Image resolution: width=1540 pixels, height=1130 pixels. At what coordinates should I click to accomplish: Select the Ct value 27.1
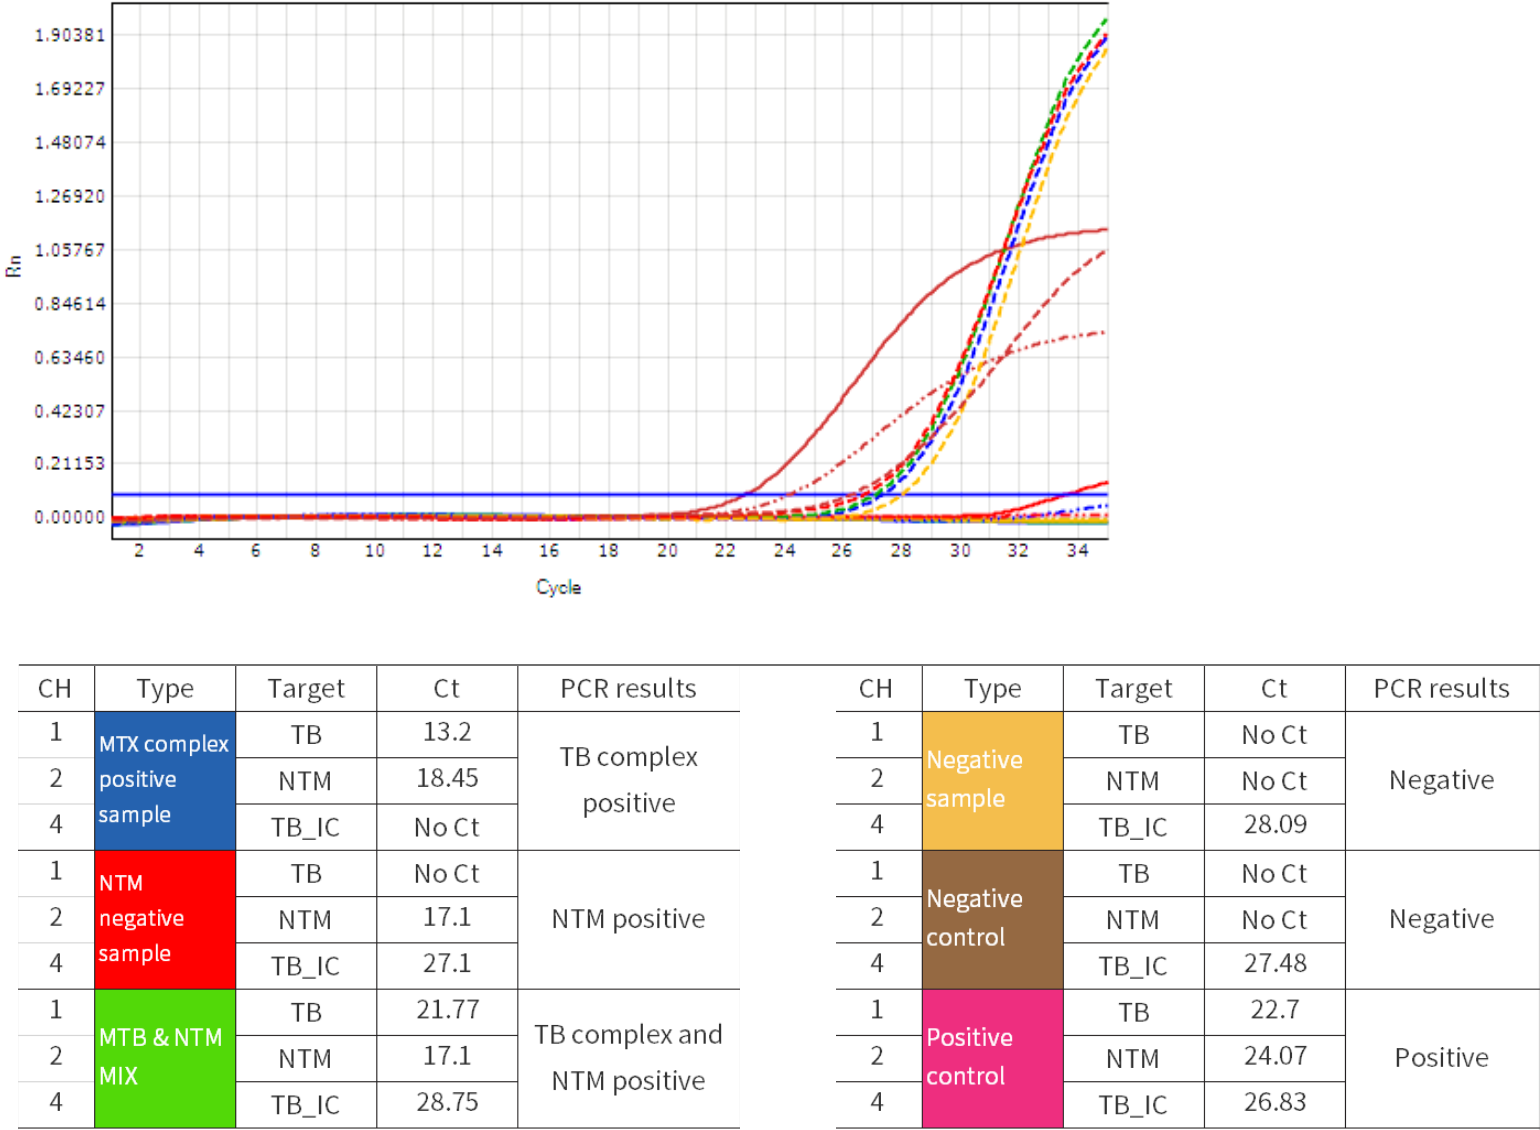click(447, 963)
